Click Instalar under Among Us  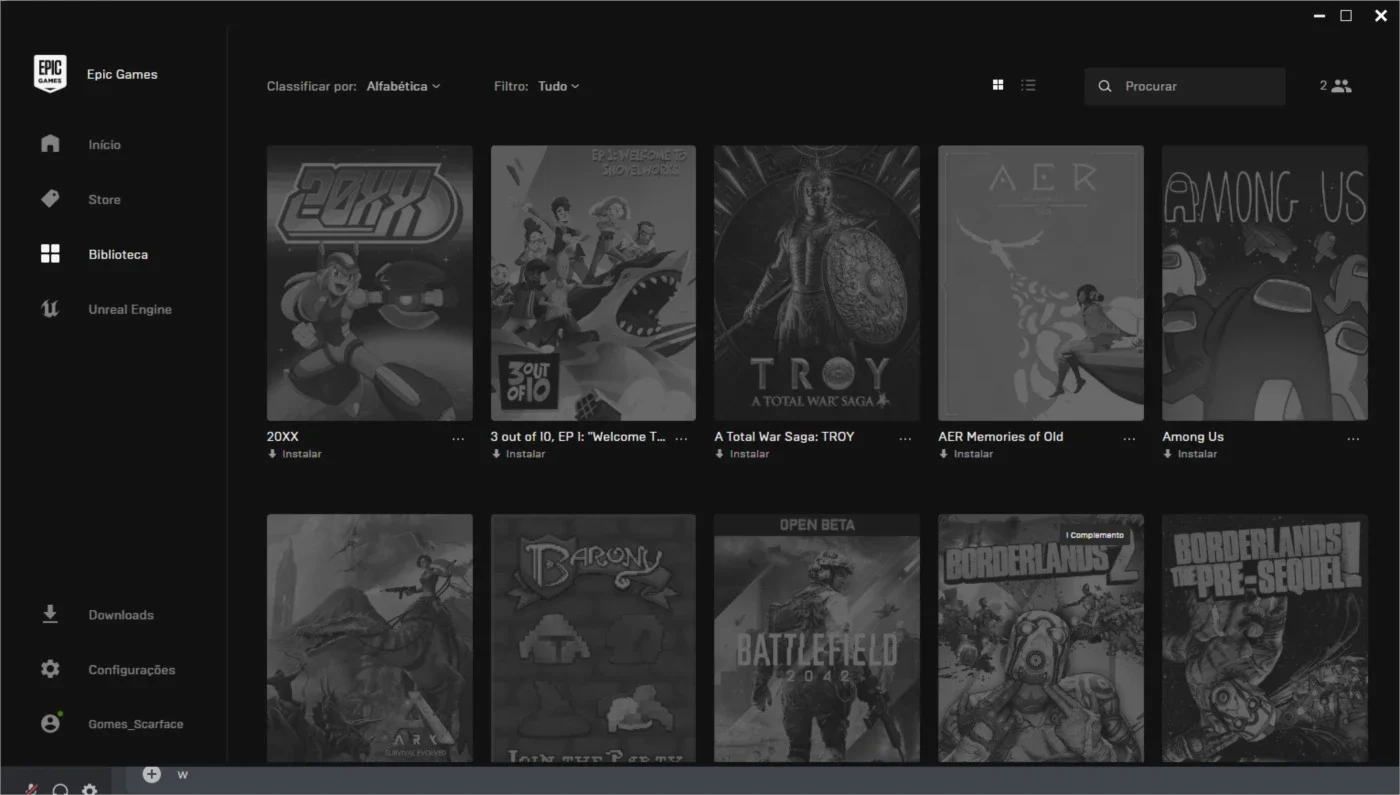1191,454
